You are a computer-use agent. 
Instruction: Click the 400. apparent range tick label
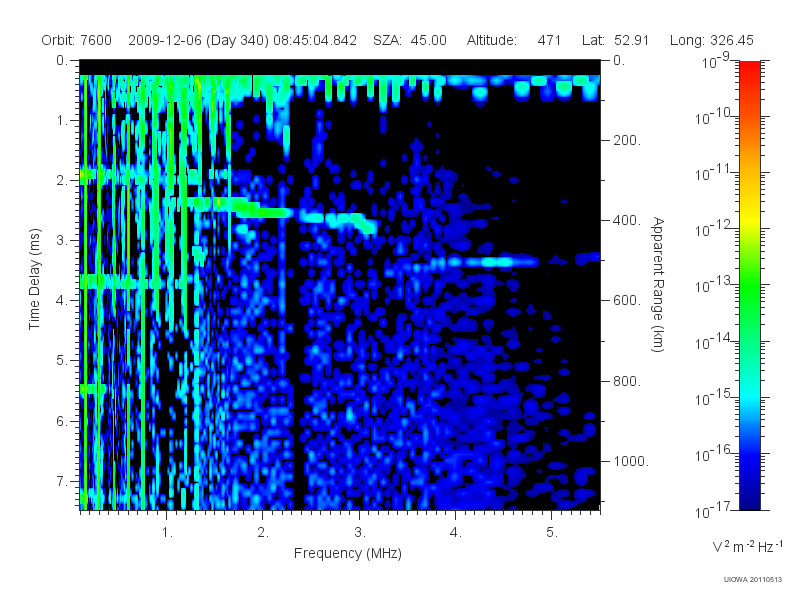click(627, 220)
